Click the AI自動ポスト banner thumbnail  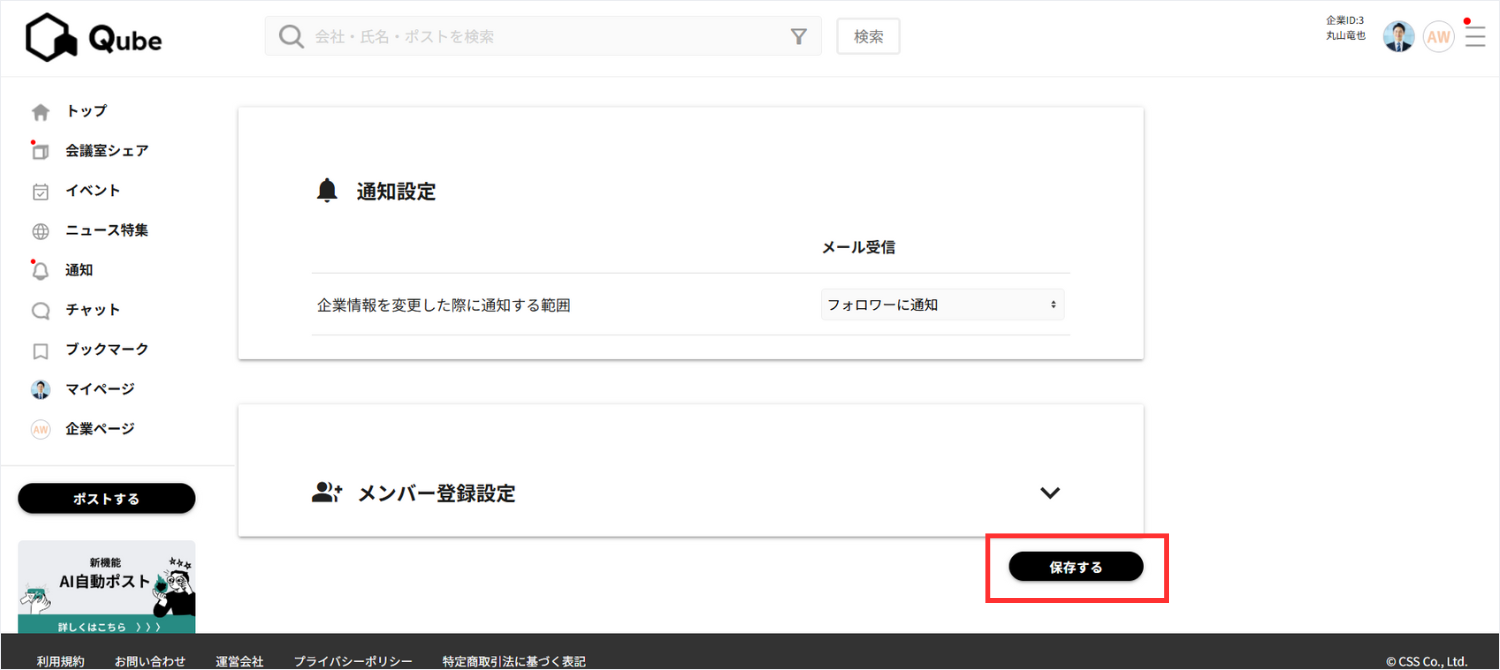[106, 585]
